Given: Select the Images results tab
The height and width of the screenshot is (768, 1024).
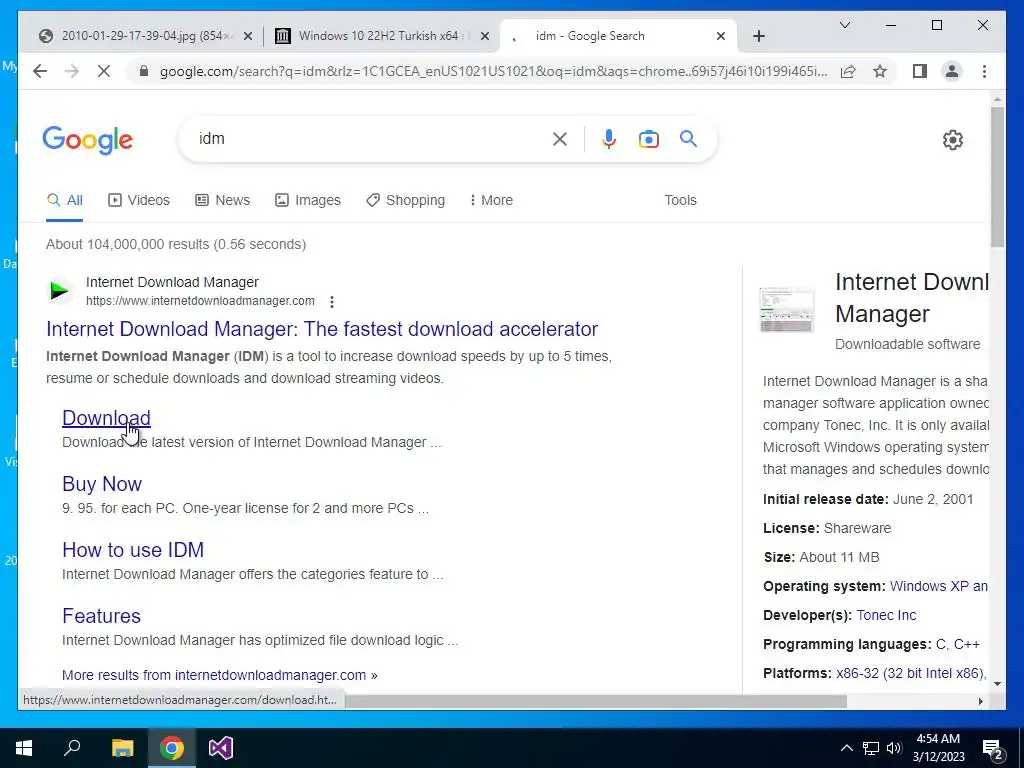Looking at the screenshot, I should tap(308, 200).
